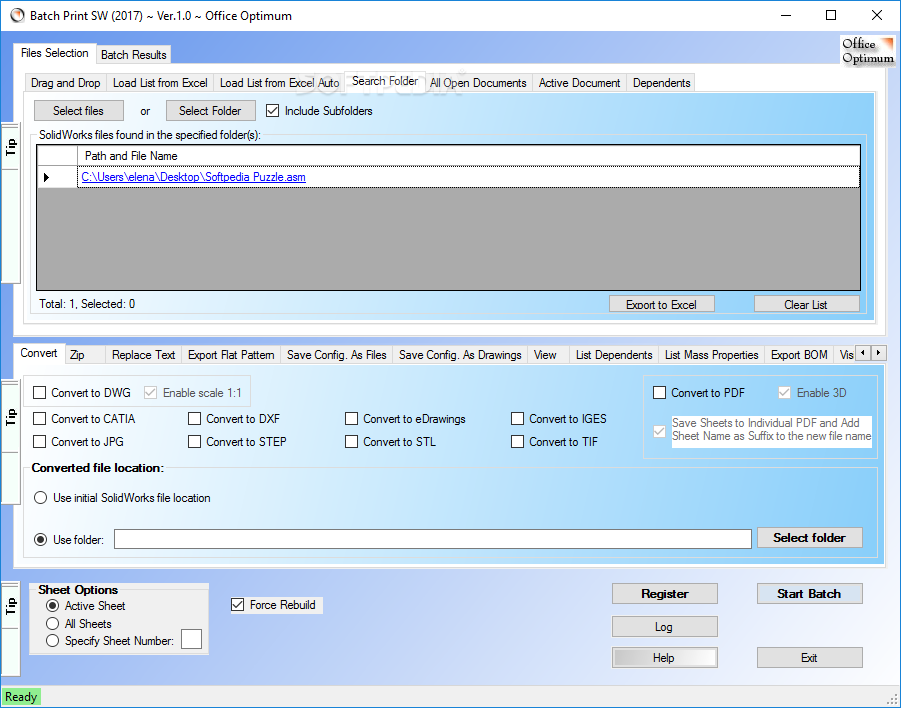Check Convert to CATIA
901x708 pixels.
[x=40, y=418]
